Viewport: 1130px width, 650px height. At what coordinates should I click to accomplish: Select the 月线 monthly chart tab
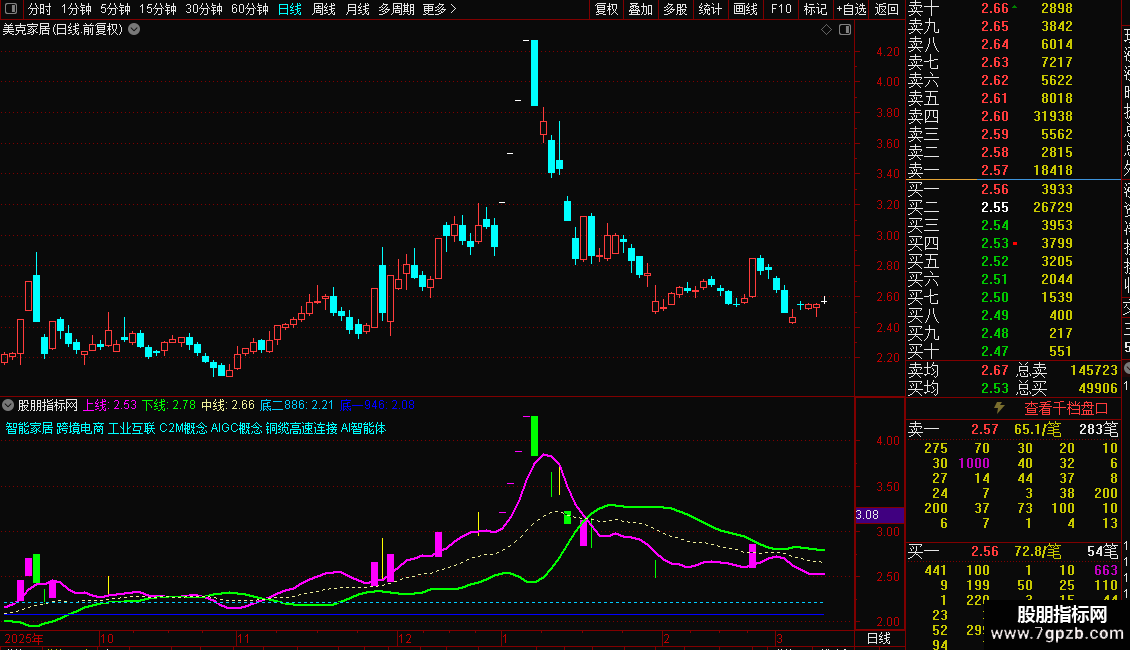357,9
